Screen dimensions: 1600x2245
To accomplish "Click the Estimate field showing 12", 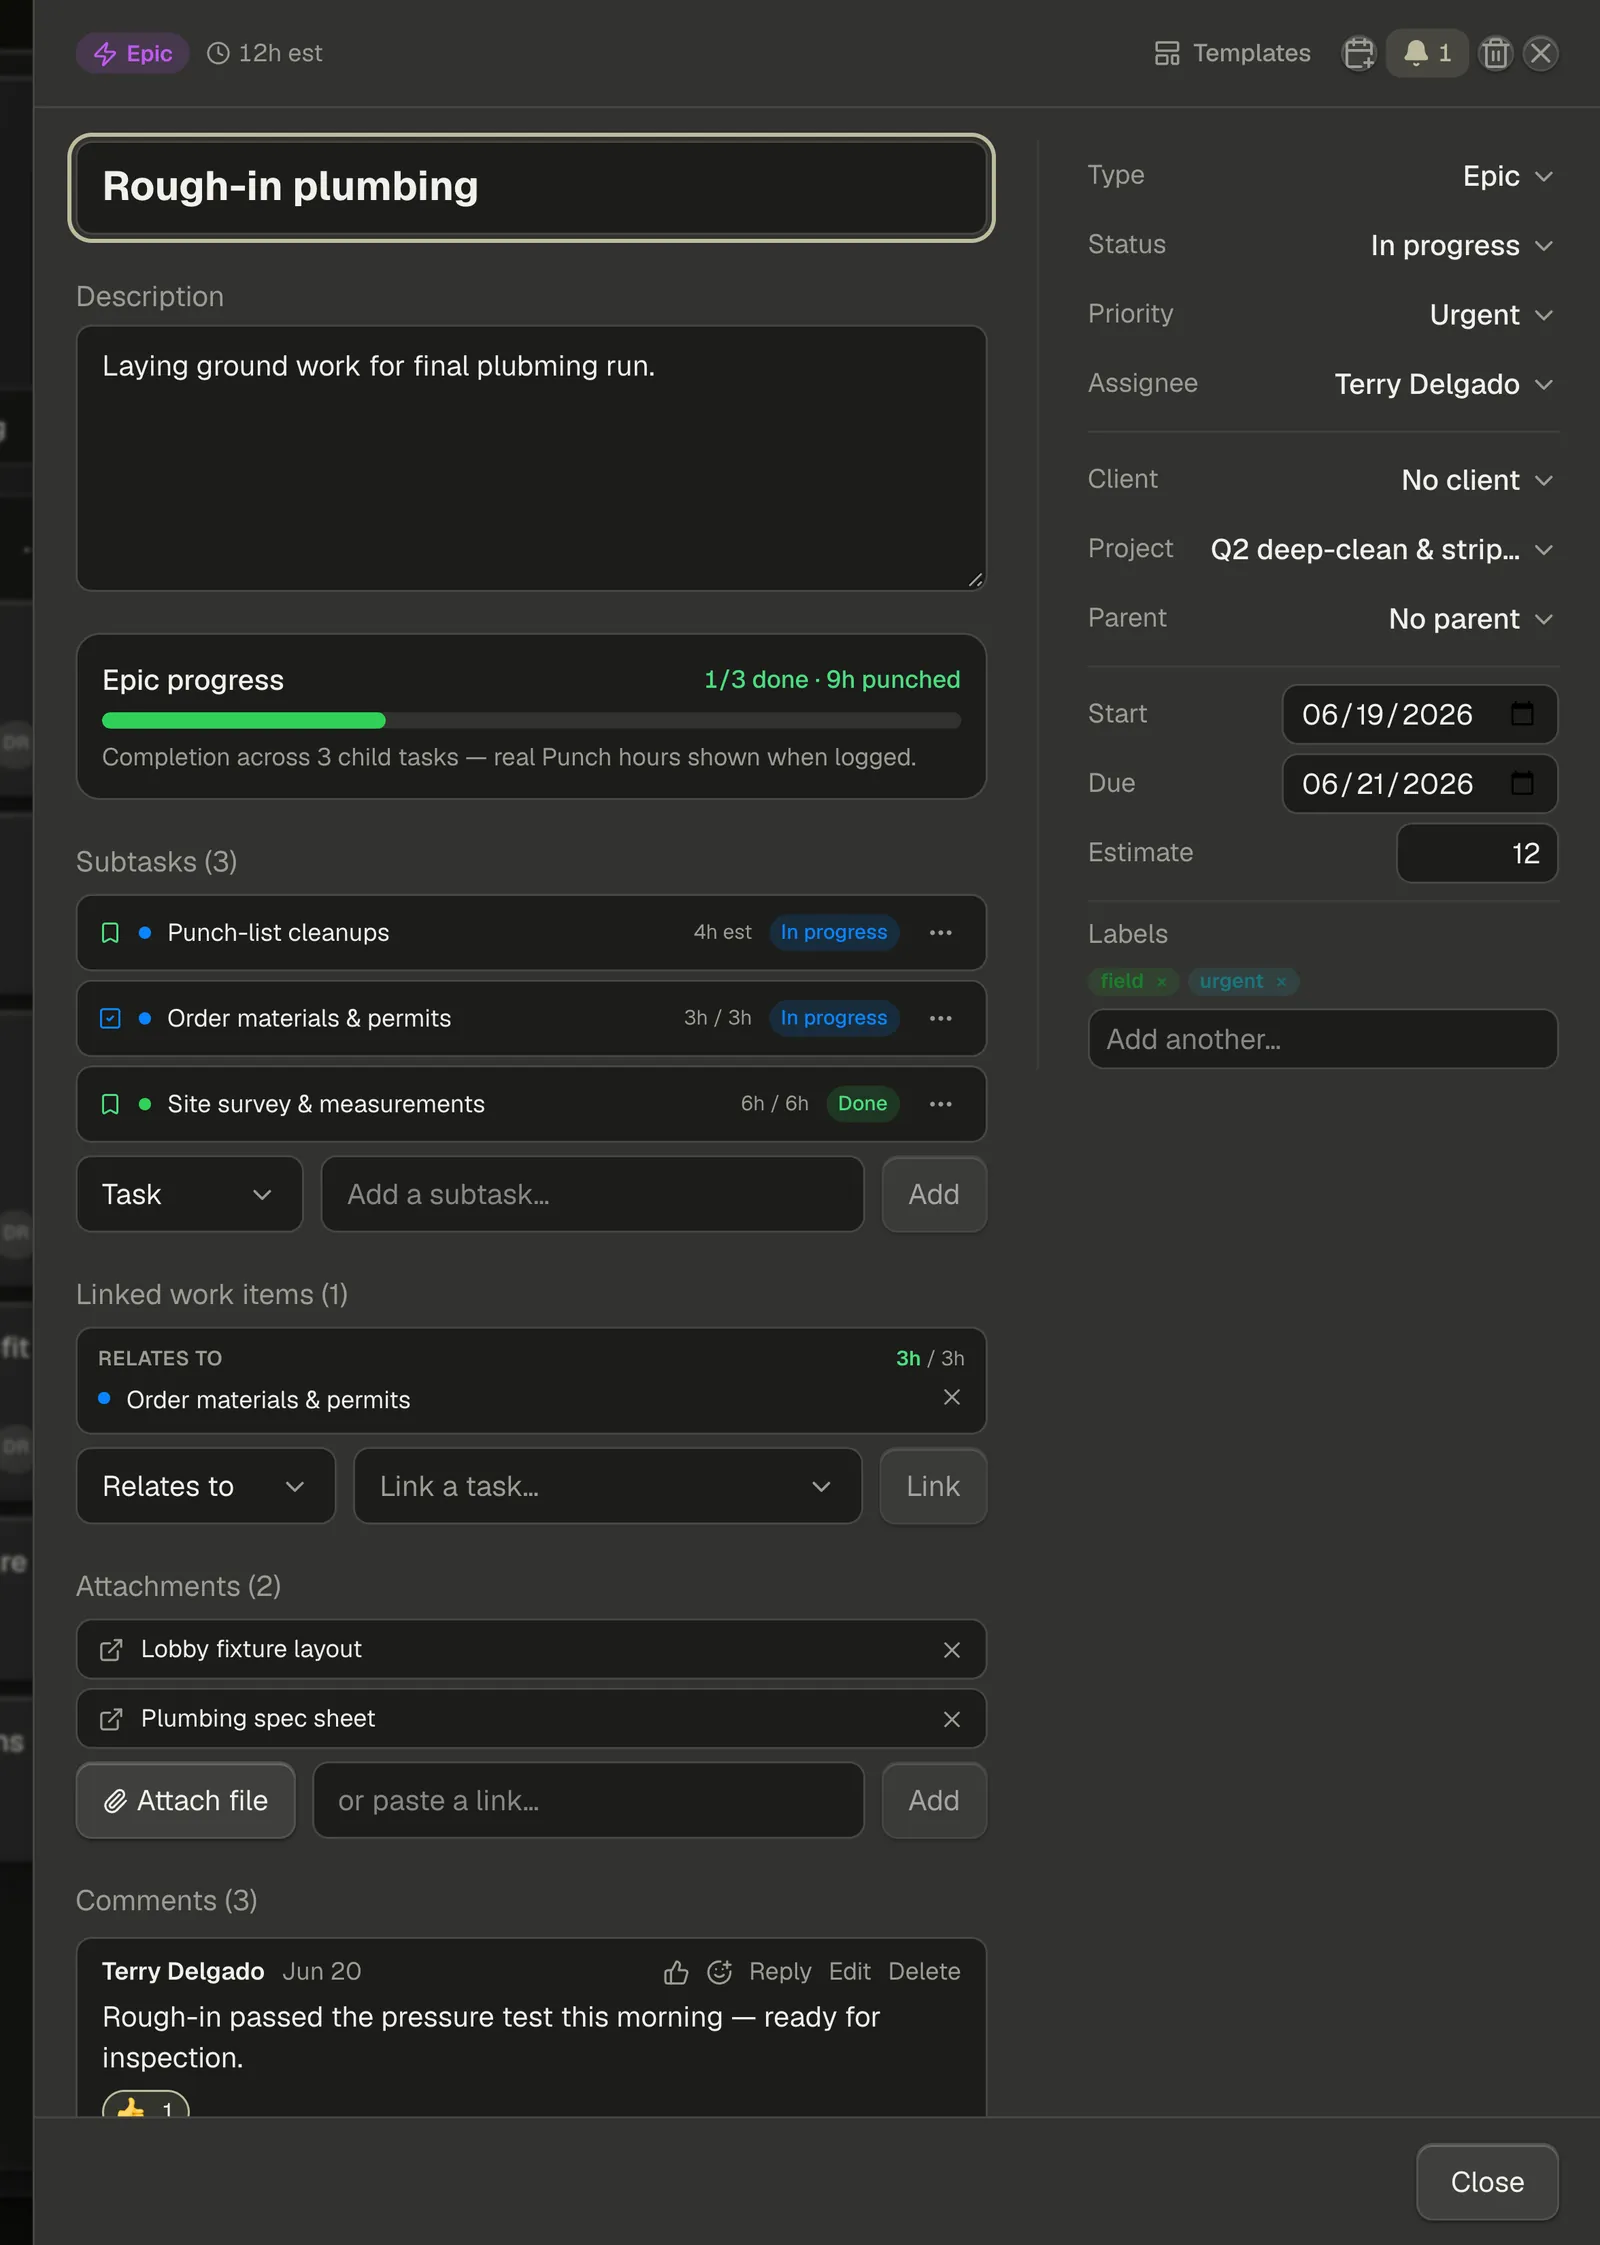I will [1476, 853].
